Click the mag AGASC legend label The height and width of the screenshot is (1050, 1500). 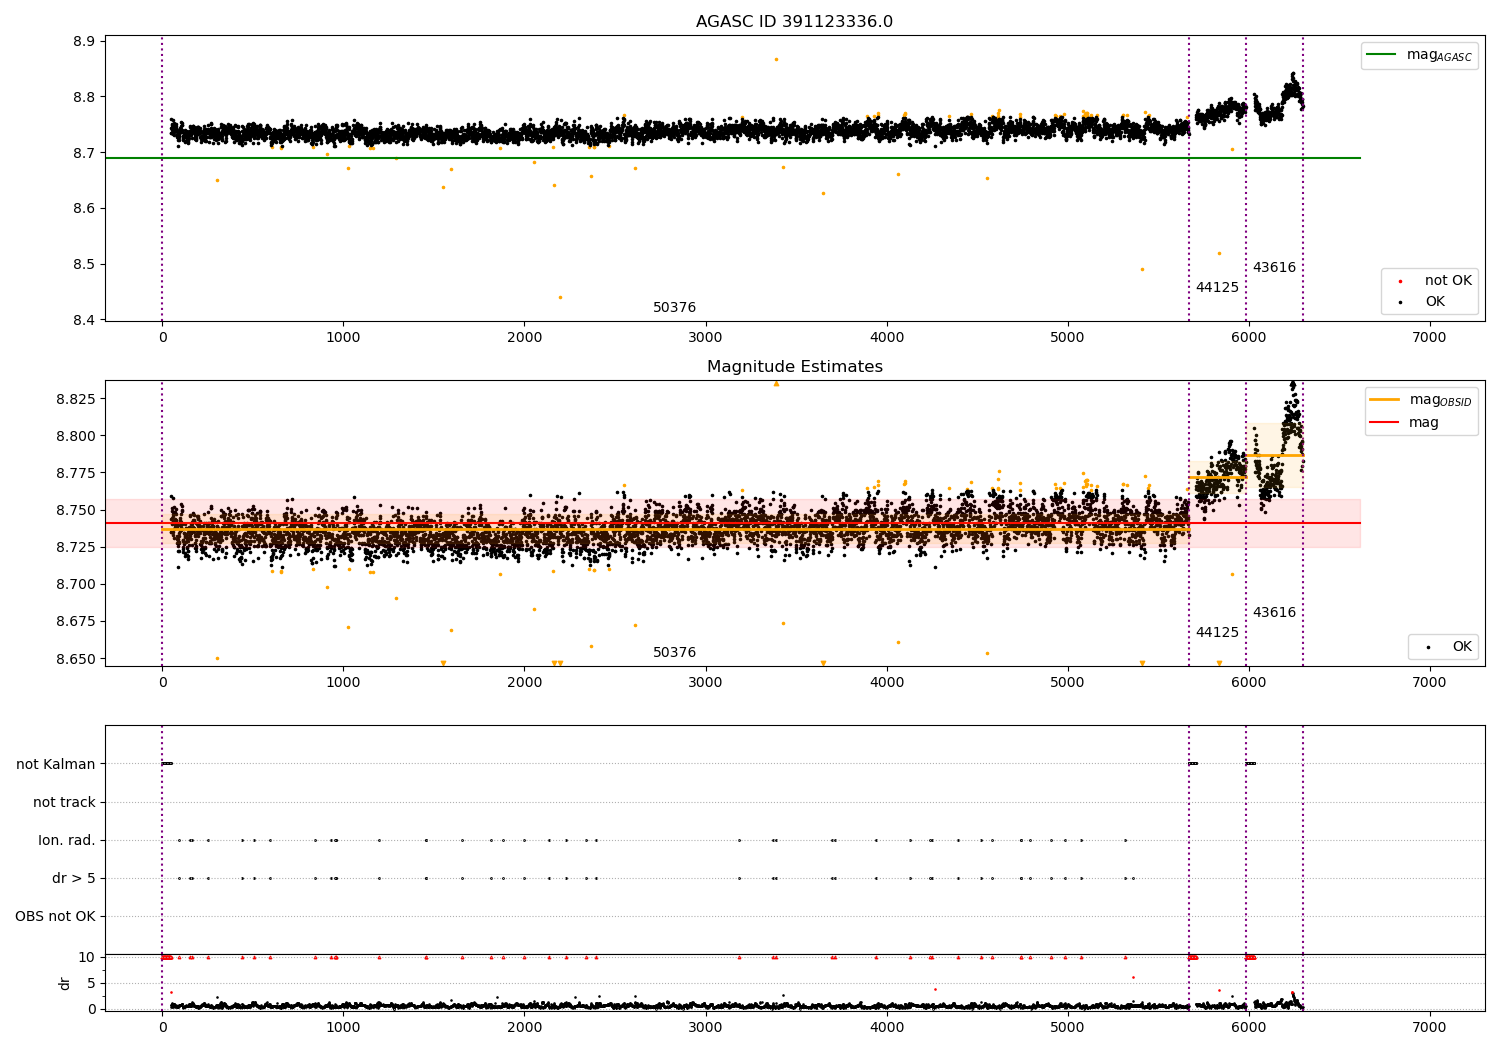[x=1439, y=56]
